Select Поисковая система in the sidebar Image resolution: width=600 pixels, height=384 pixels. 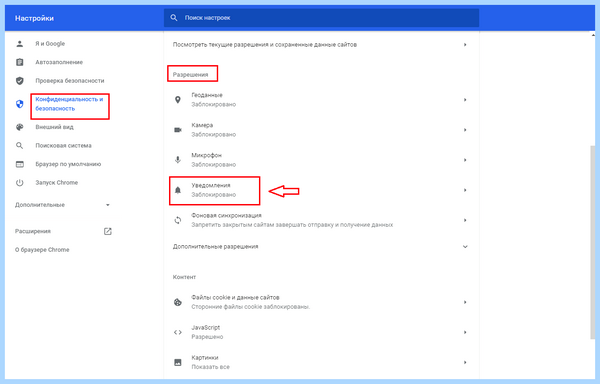[x=64, y=146]
